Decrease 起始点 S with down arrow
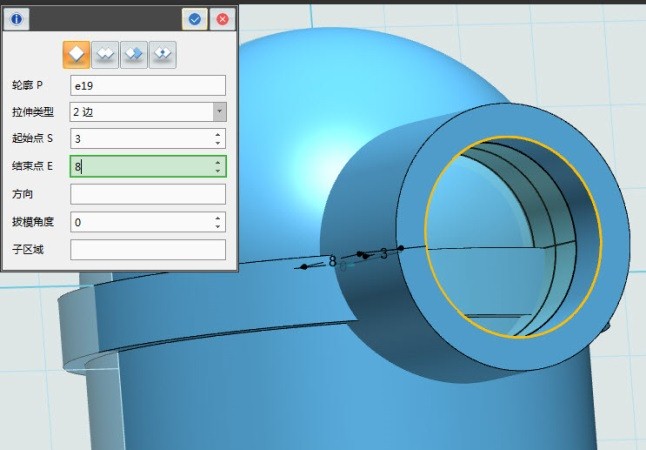Viewport: 646px width, 450px height. click(x=218, y=144)
